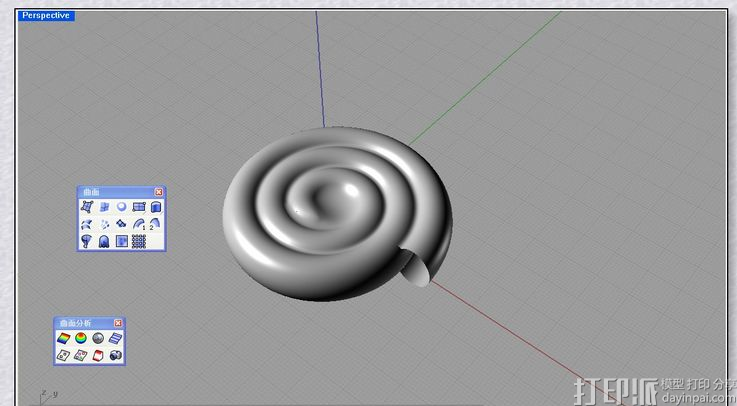Click first sheet-with-dots icon in analysis panel
Viewport: 737px width, 406px height.
(x=63, y=355)
